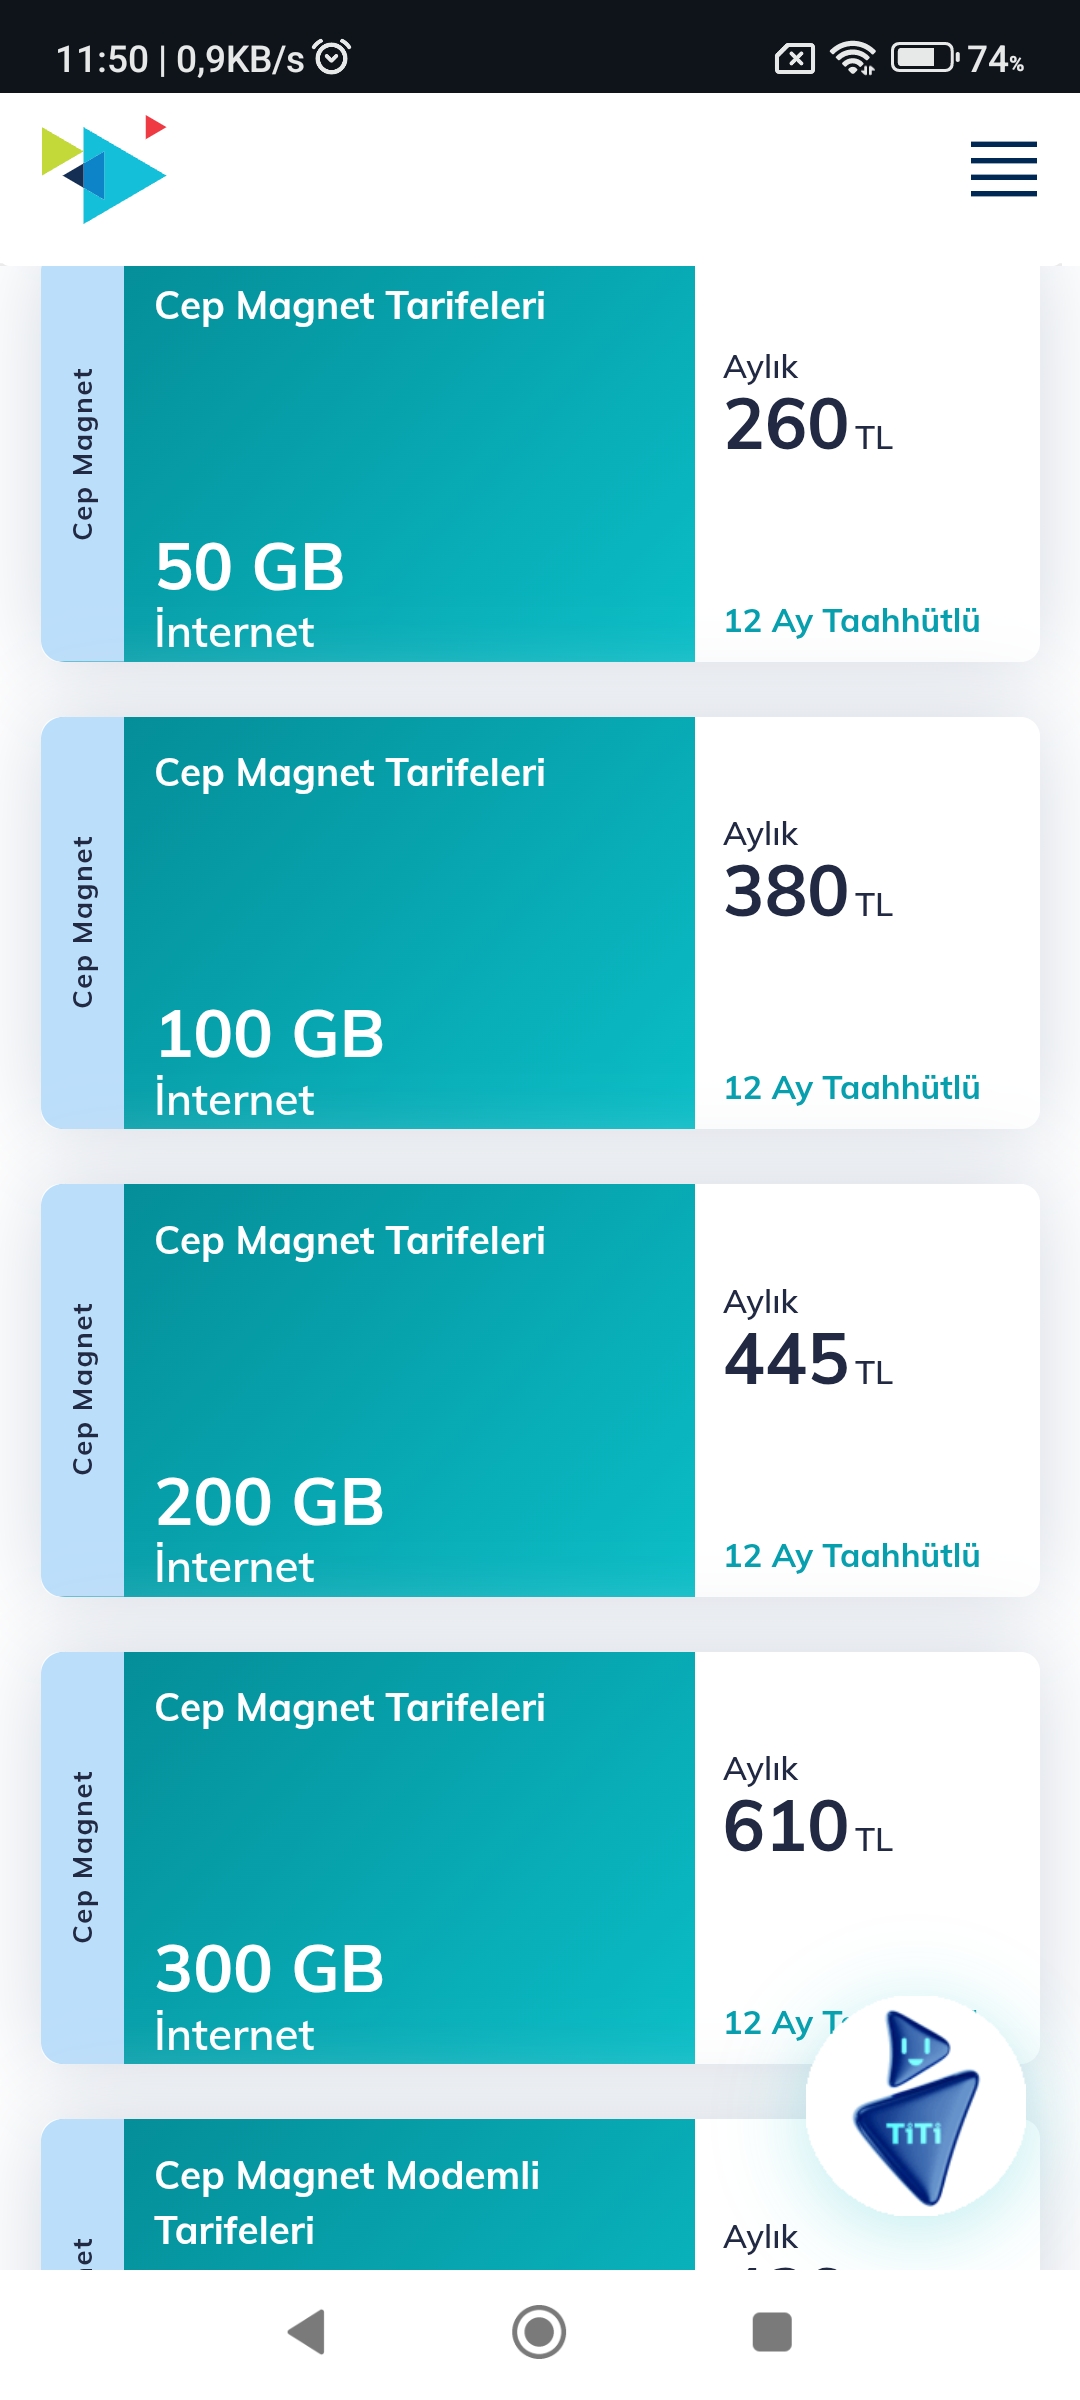Tap the Wi-Fi status icon
Viewport: 1080px width, 2400px height.
click(853, 58)
